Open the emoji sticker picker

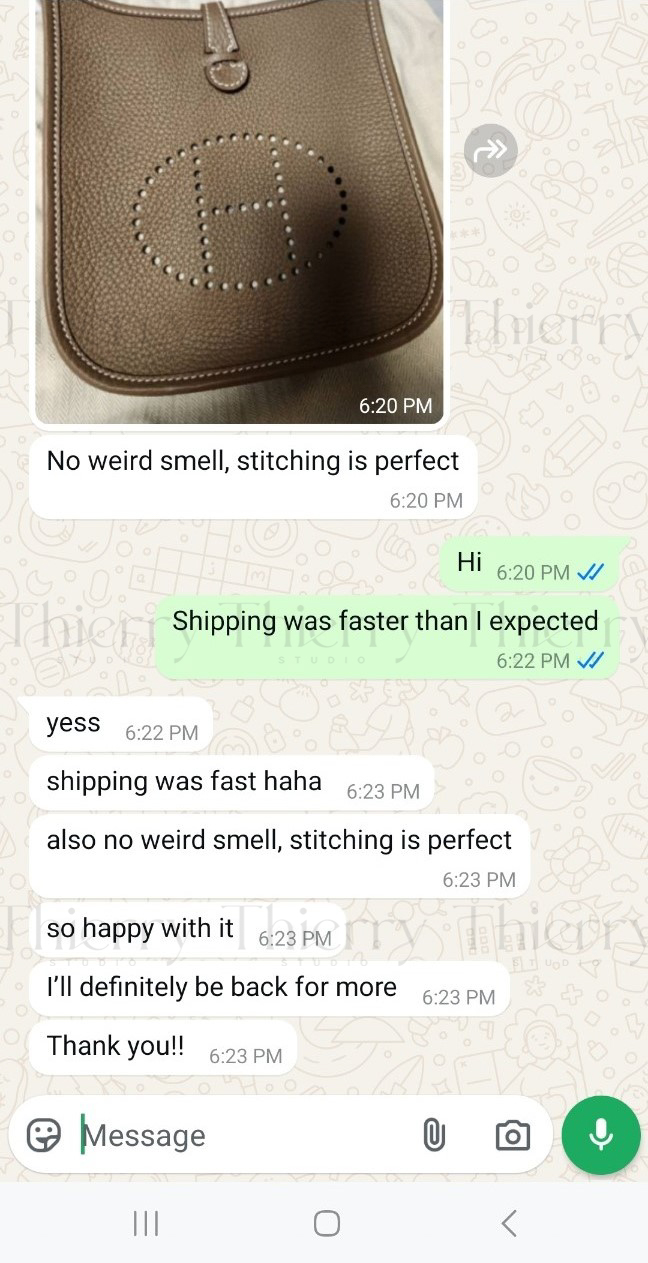point(43,1135)
